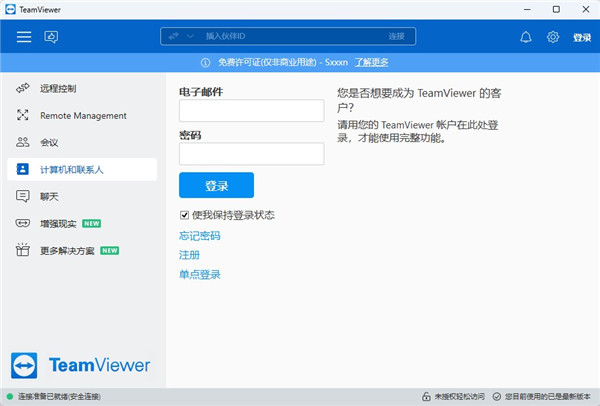
Task: Open the hamburger menu icon
Action: tap(24, 37)
